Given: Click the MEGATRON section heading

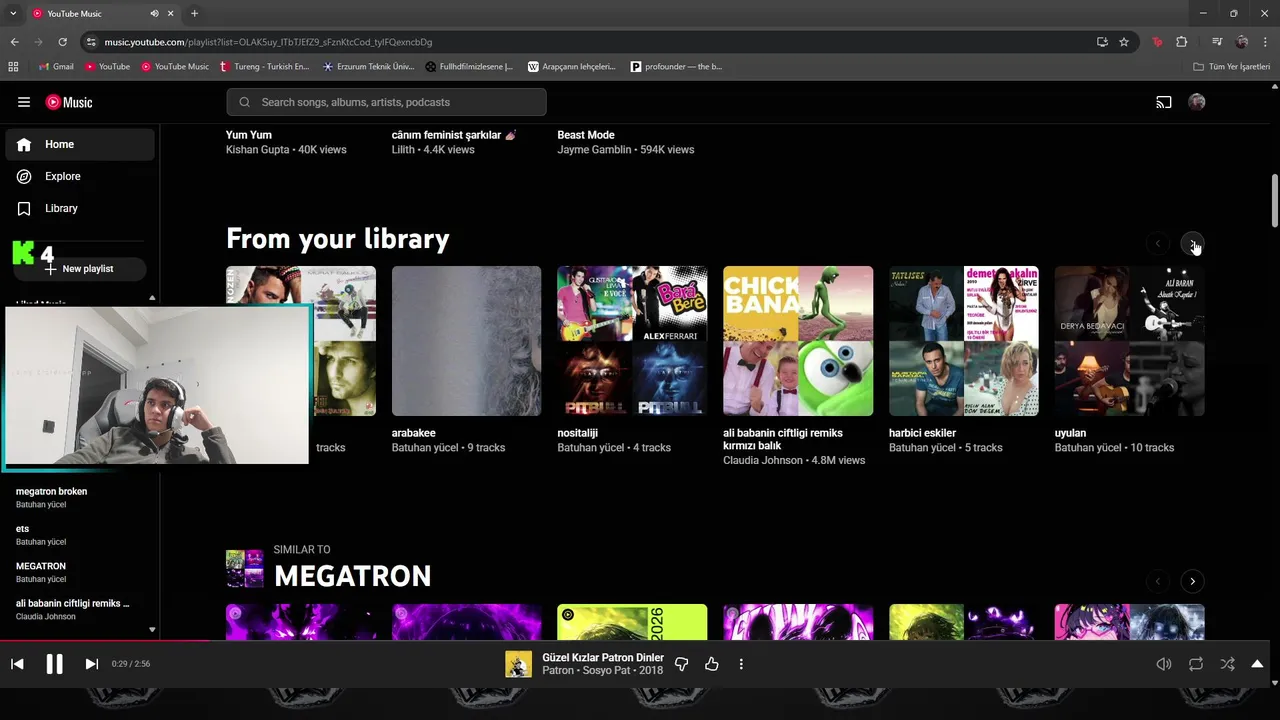Looking at the screenshot, I should click(352, 576).
